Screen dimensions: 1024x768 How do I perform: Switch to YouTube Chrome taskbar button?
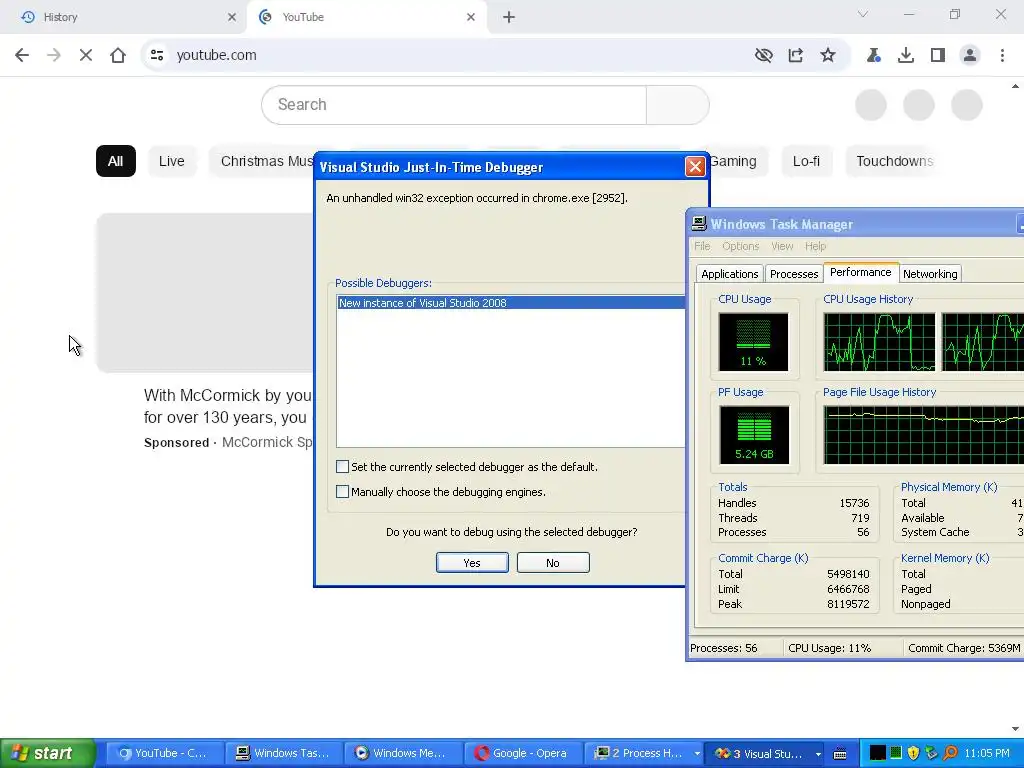[163, 754]
